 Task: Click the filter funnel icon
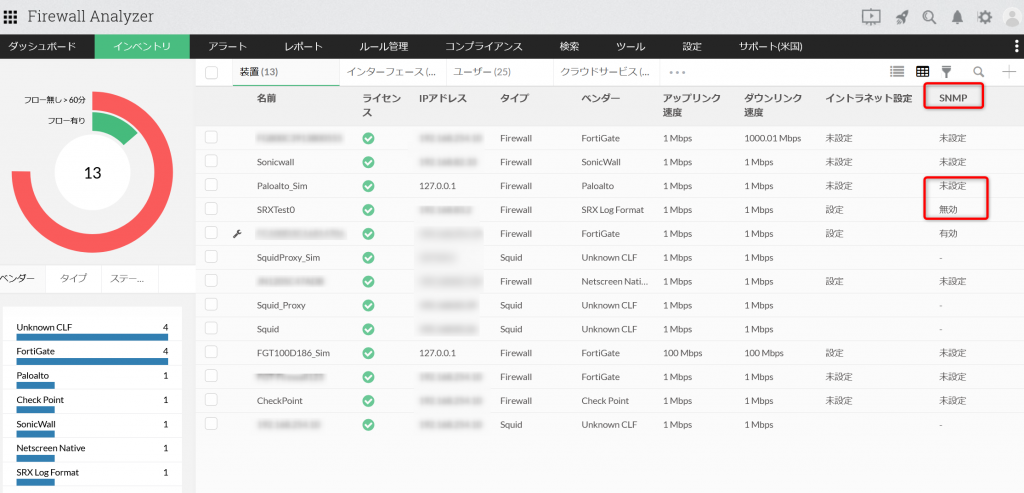pos(946,72)
